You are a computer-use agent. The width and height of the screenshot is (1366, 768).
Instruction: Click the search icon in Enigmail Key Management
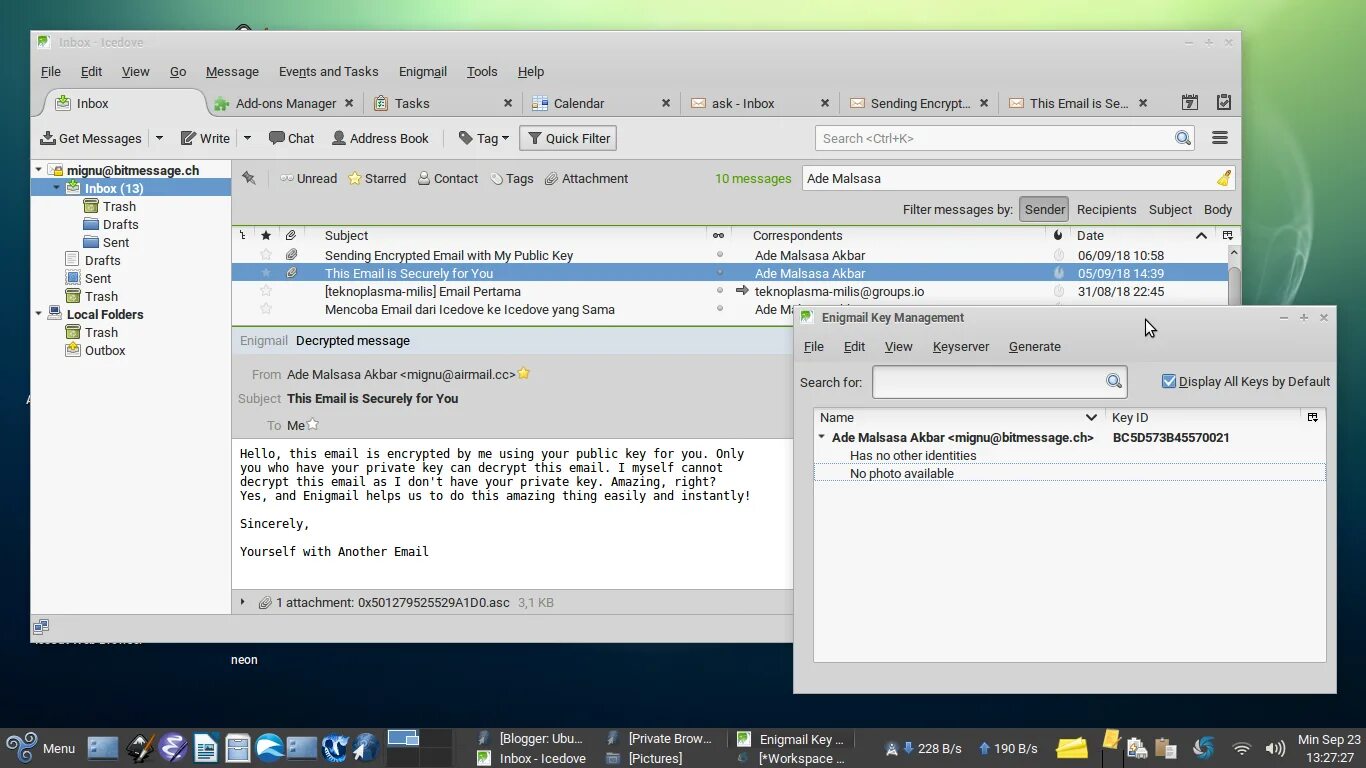click(1114, 381)
